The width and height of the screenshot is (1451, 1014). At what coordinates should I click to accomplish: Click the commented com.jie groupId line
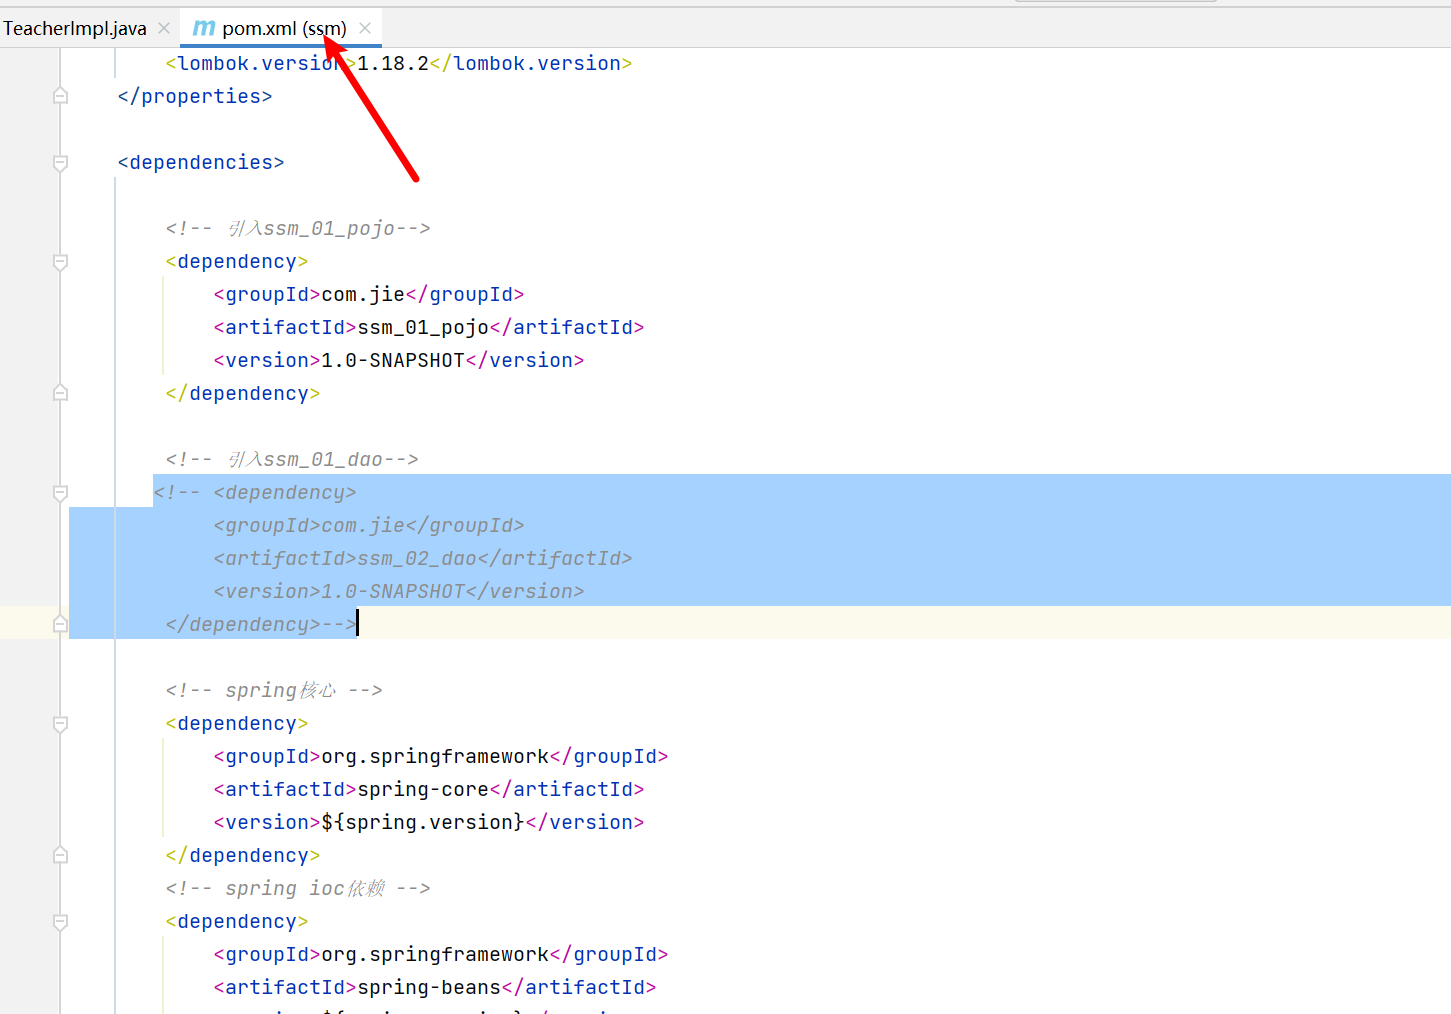[x=369, y=525]
